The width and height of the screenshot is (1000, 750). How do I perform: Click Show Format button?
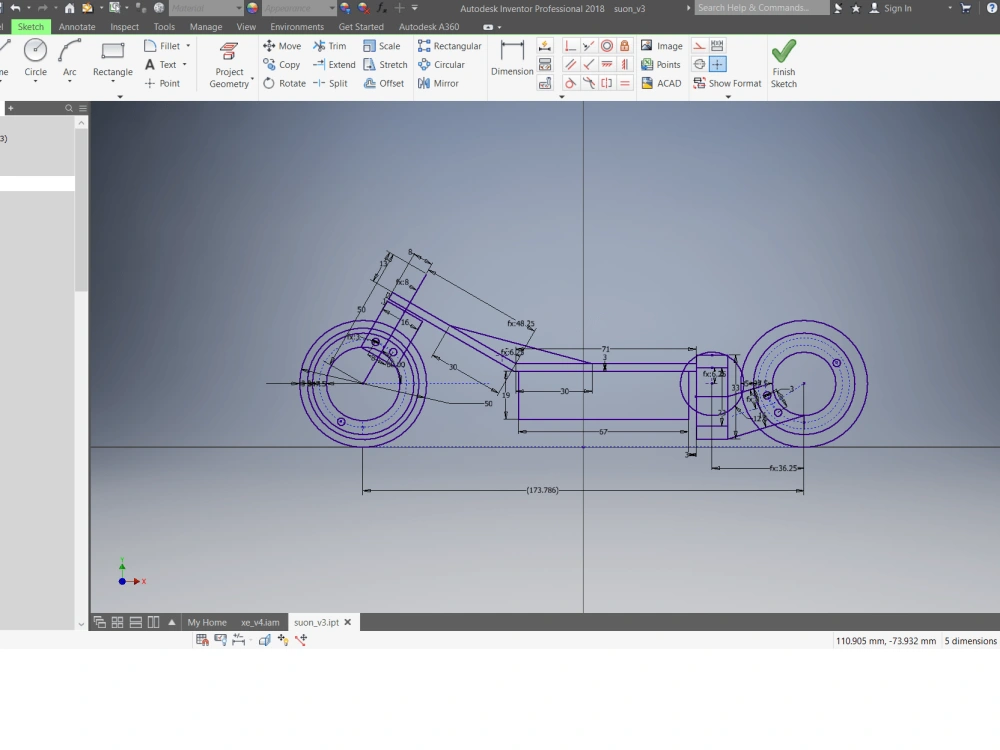pyautogui.click(x=728, y=83)
